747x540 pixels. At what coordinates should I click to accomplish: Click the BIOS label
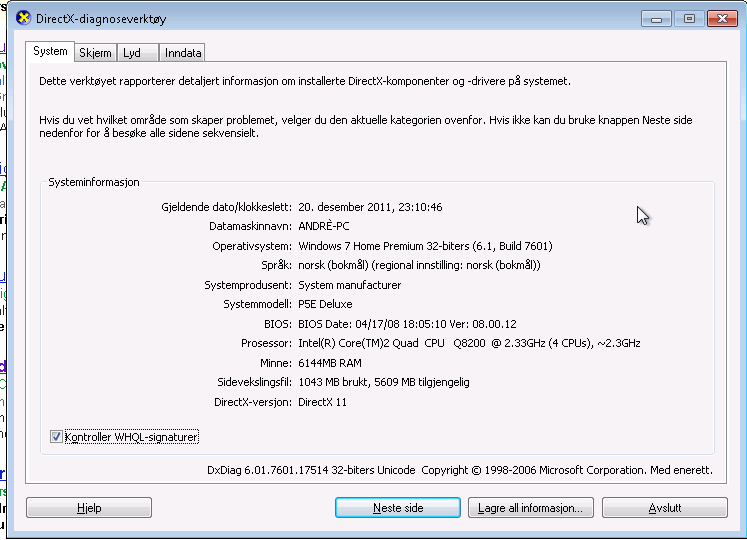[x=278, y=325]
